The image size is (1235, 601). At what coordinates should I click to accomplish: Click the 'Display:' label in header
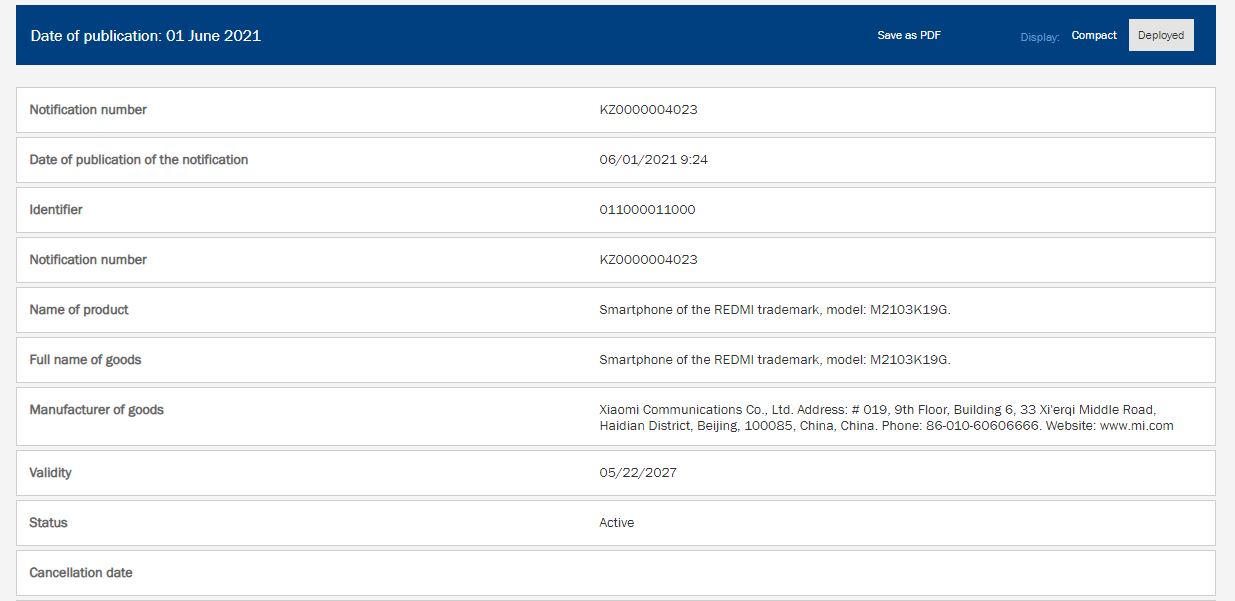click(x=1039, y=37)
